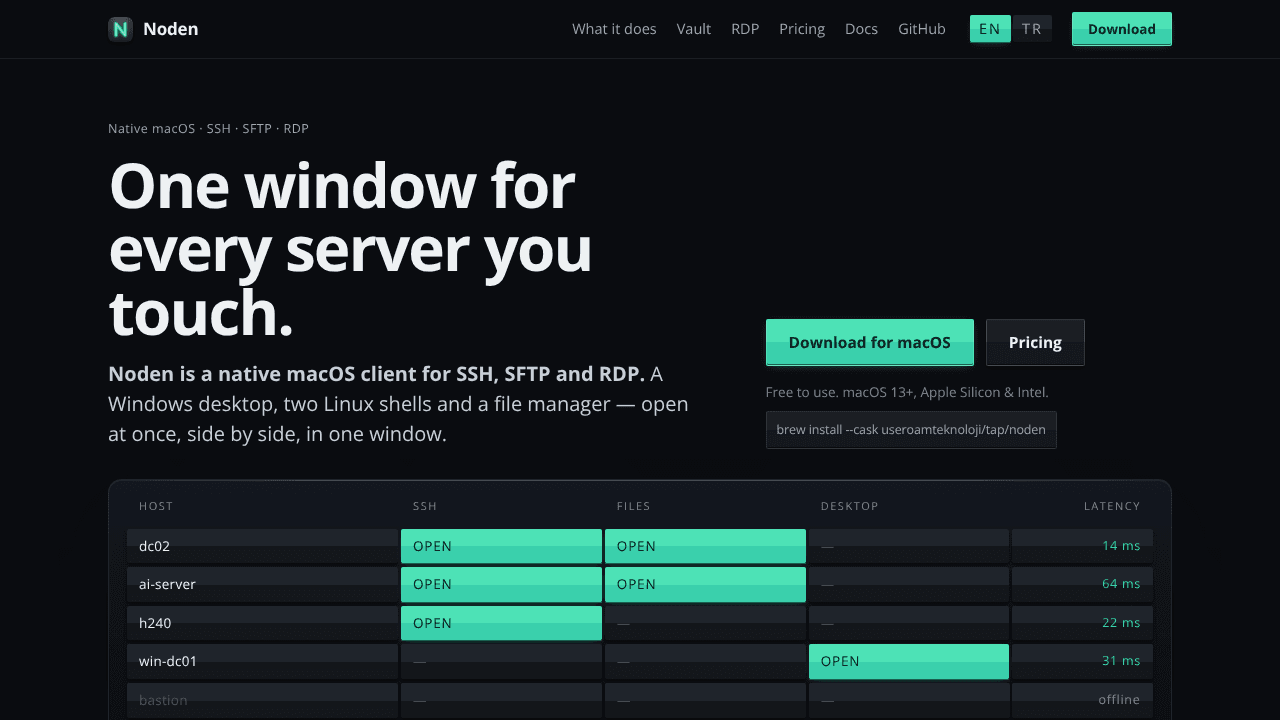The image size is (1280, 720).
Task: Click the 22 ms latency value
Action: (1121, 623)
